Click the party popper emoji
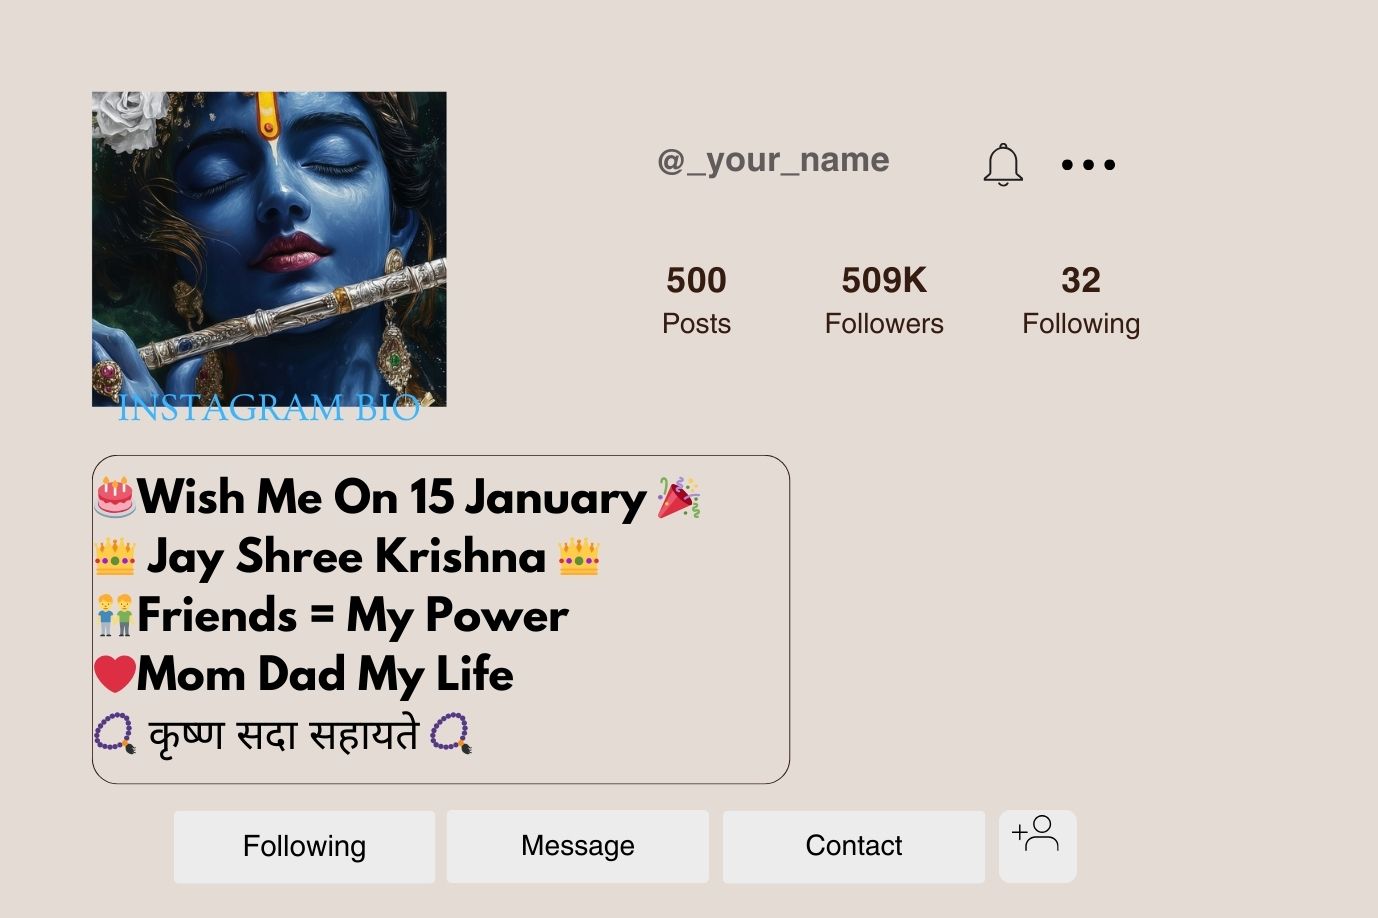The height and width of the screenshot is (918, 1378). pyautogui.click(x=678, y=497)
